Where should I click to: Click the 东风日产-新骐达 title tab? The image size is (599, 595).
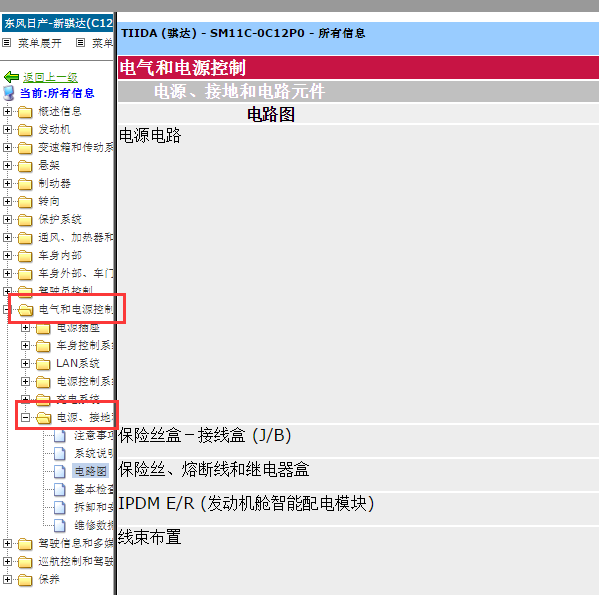[x=57, y=24]
